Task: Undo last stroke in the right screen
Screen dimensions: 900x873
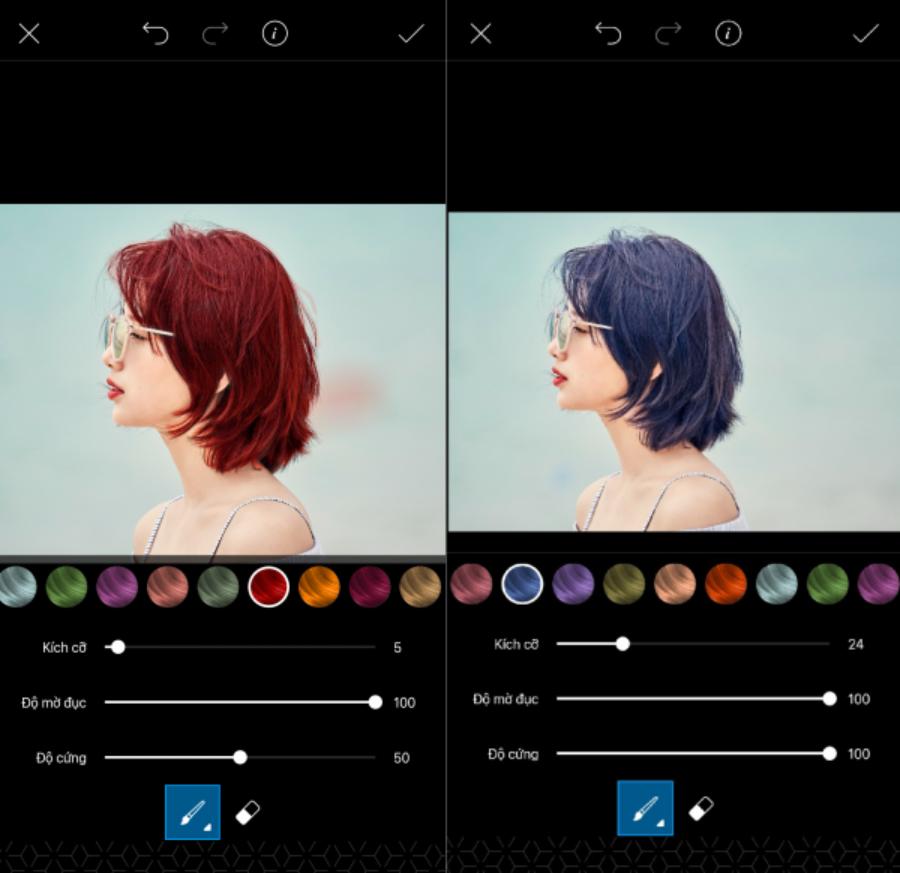Action: coord(608,34)
